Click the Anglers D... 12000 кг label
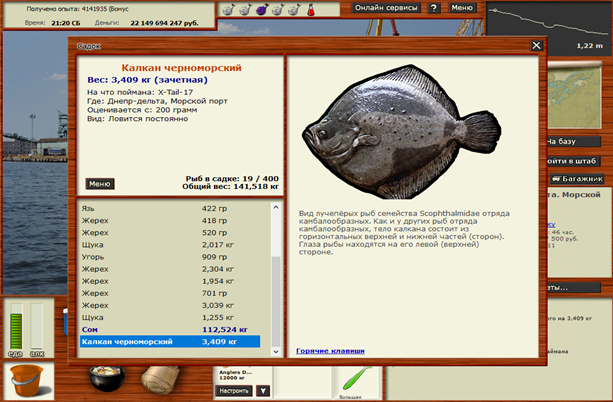 [x=235, y=375]
